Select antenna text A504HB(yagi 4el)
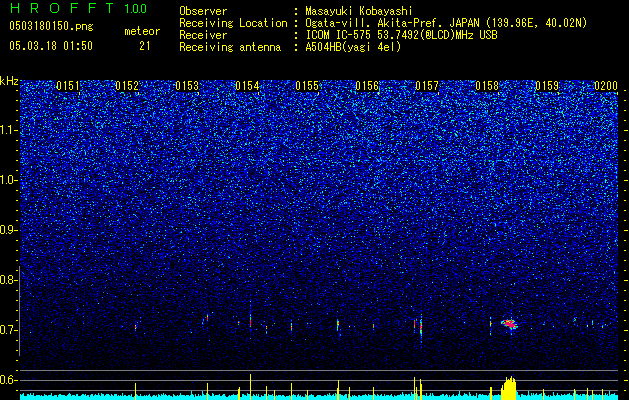Screen dimensions: 629x400 coord(353,47)
